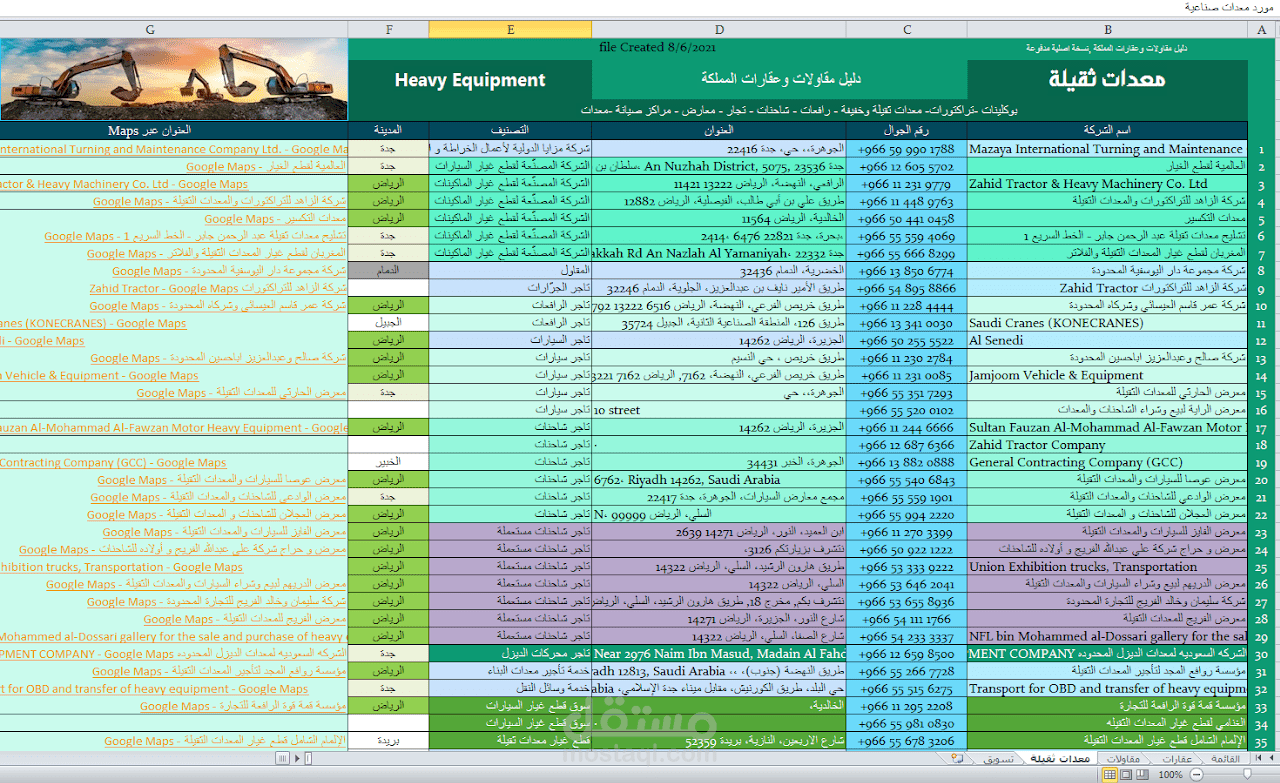Screen dimensions: 1280x783
Task: Select column G header
Action: (151, 30)
